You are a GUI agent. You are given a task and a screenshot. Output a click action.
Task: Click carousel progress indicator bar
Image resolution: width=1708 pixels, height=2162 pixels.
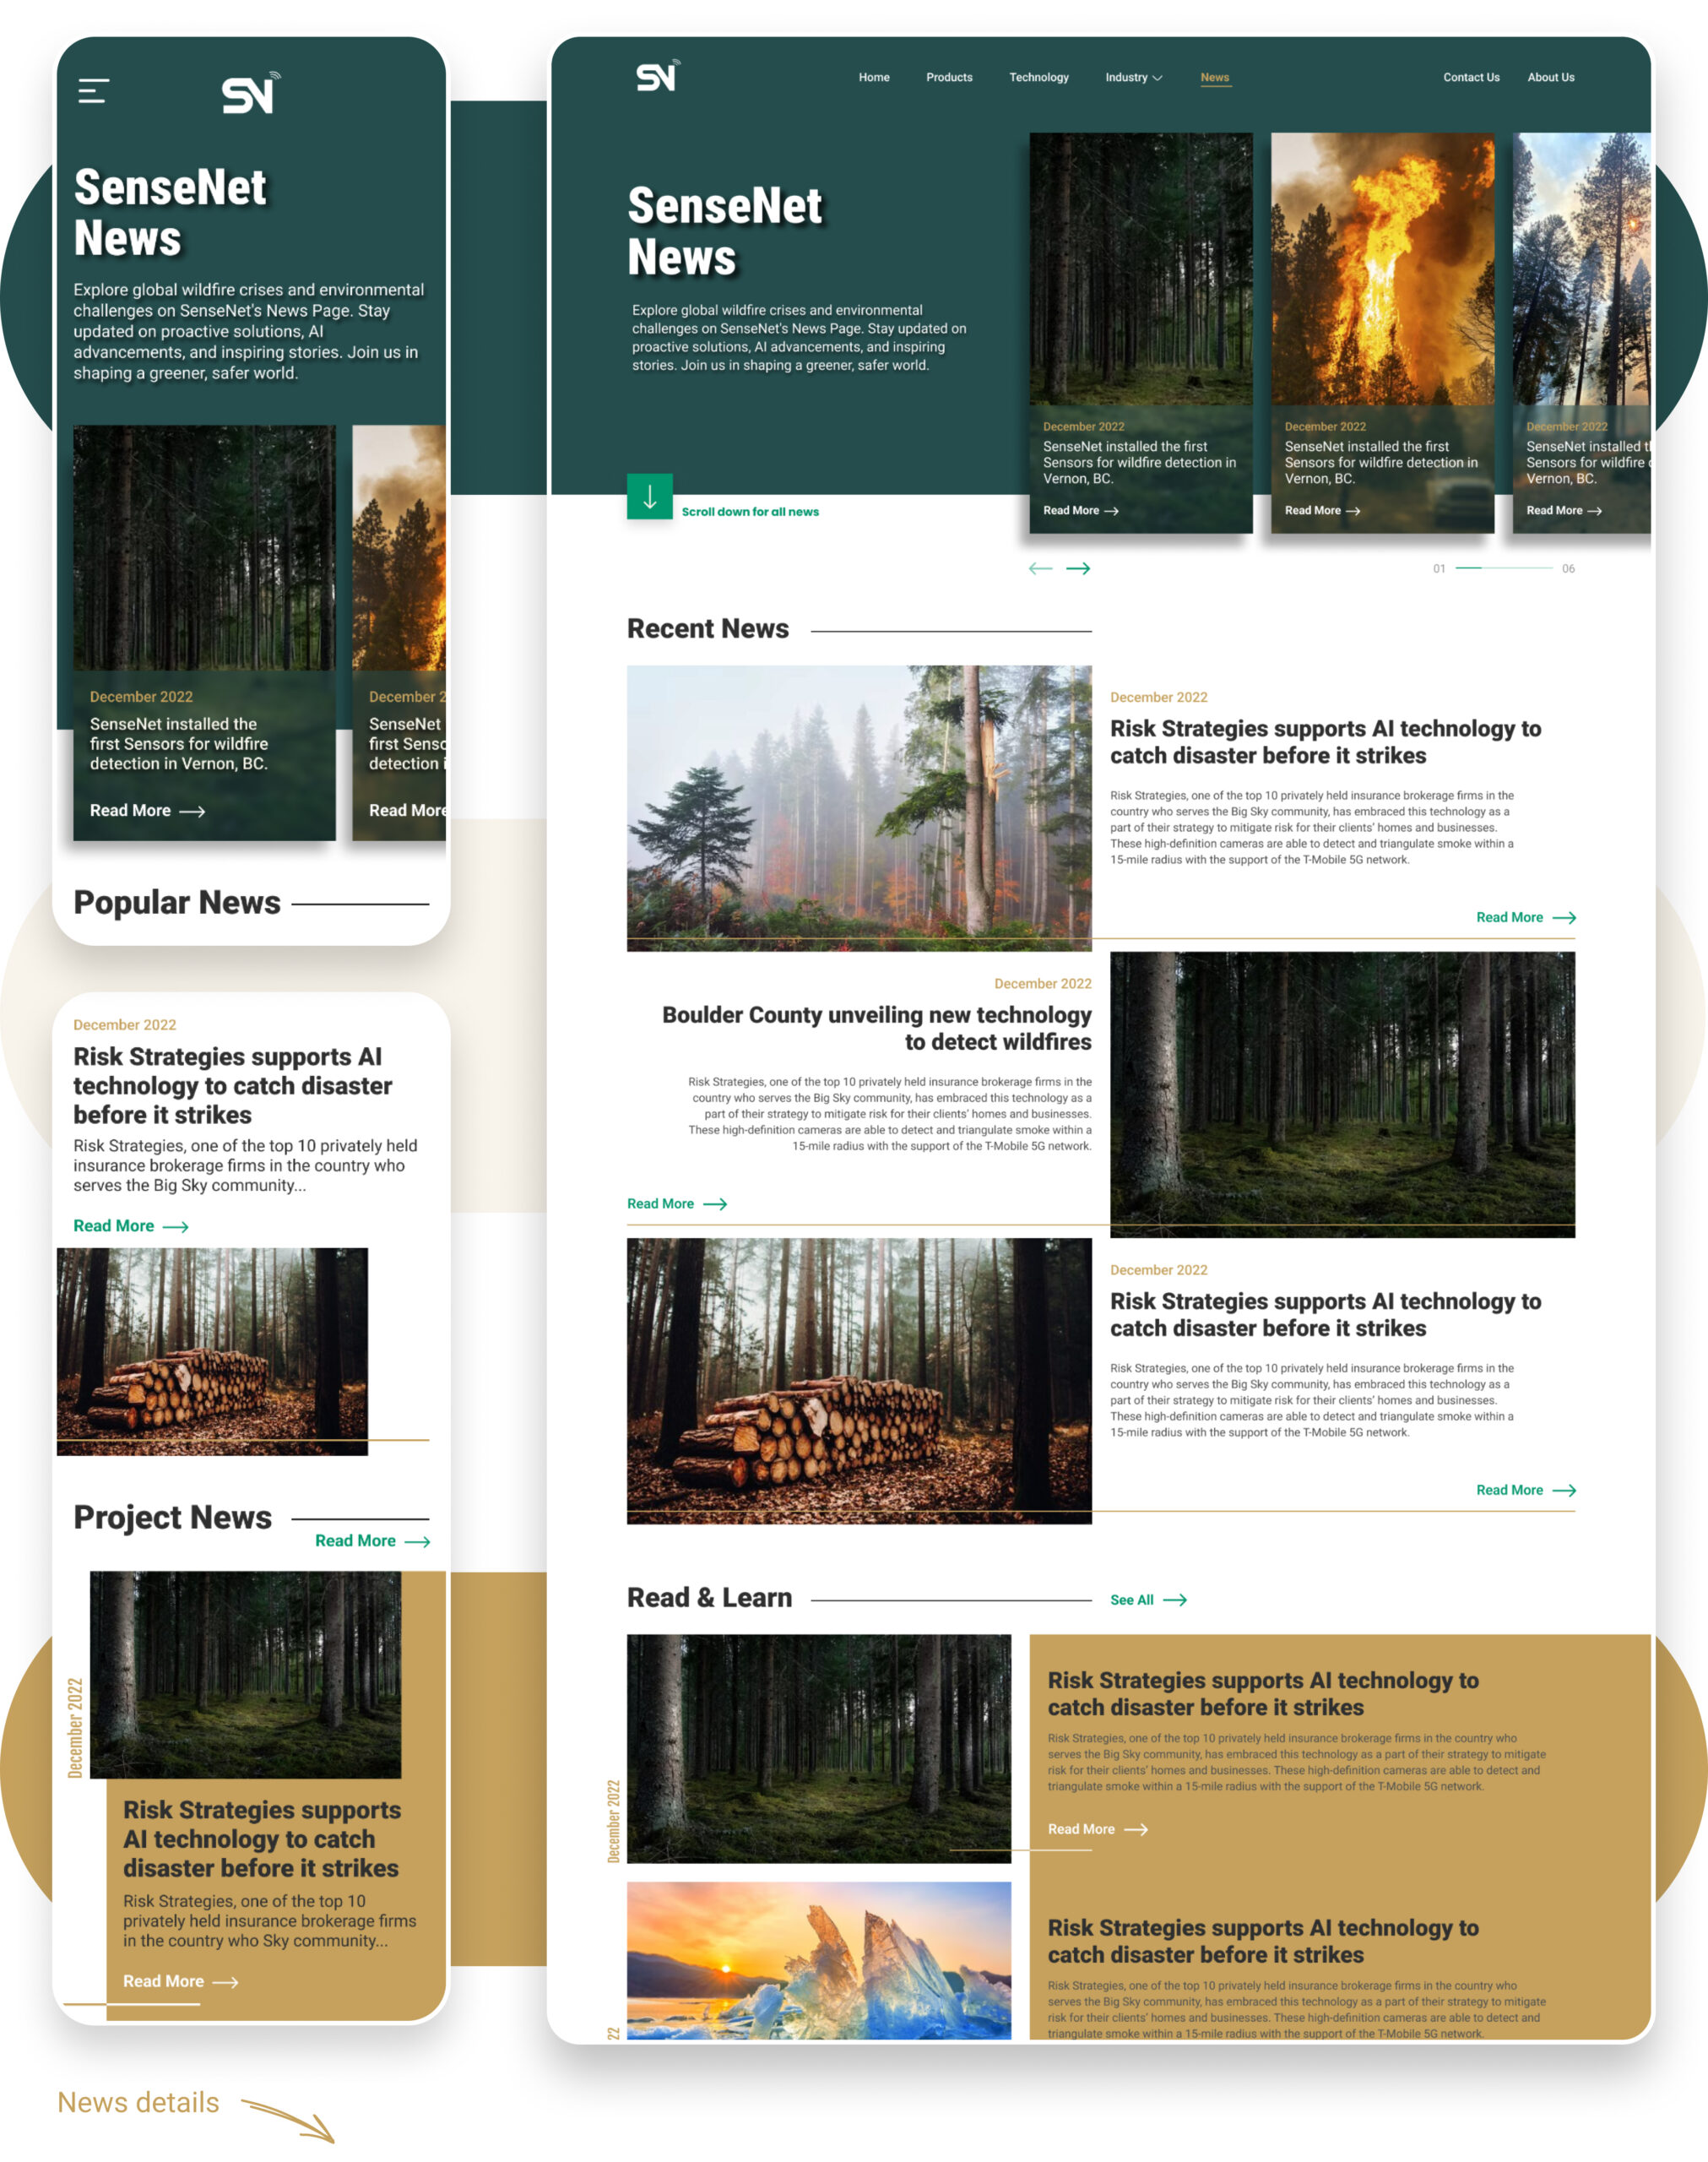(x=1503, y=568)
